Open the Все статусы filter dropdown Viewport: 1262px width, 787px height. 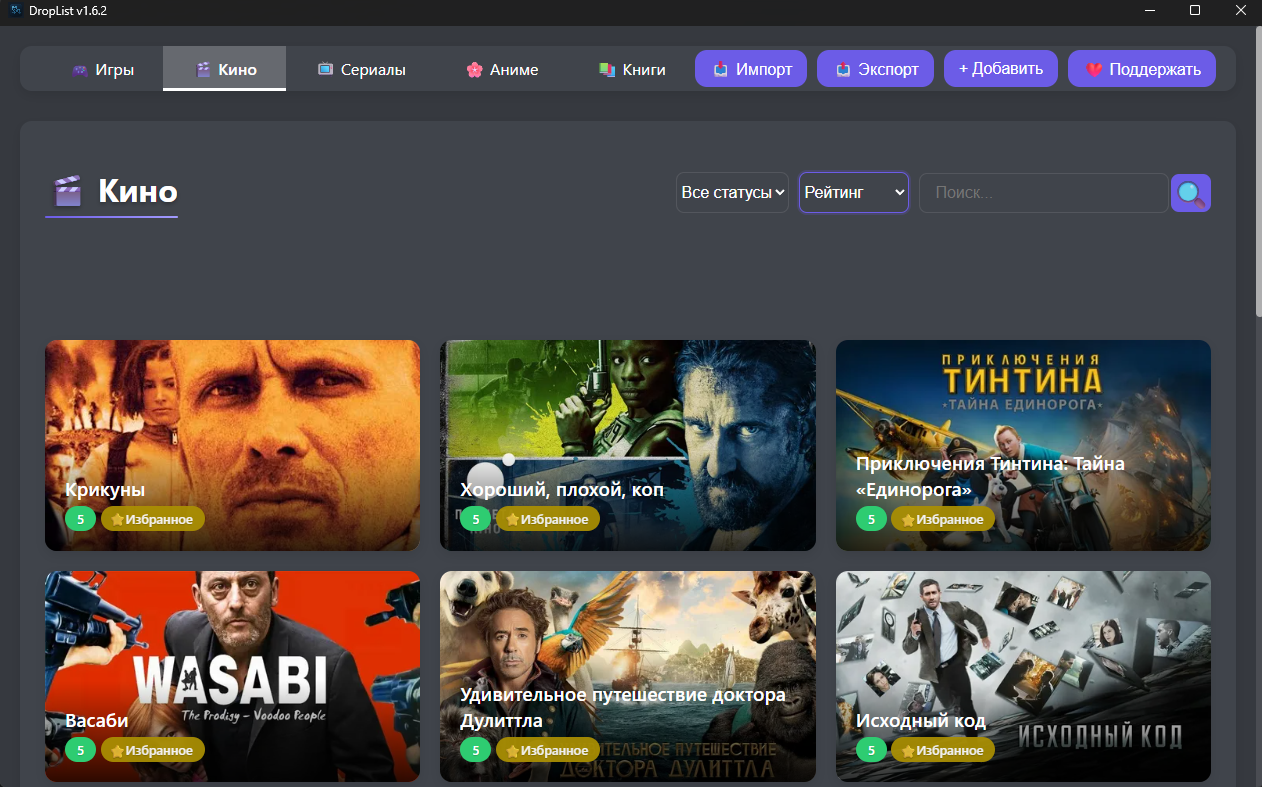point(733,193)
